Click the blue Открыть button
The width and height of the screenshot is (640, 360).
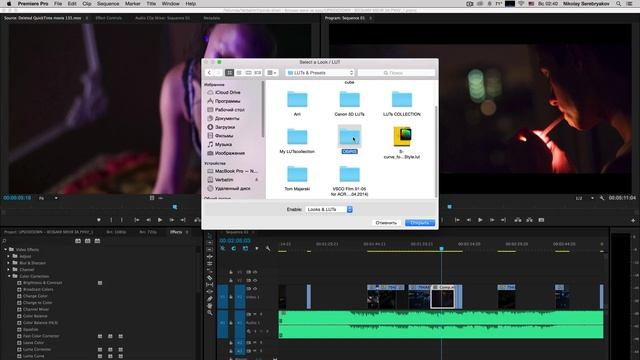pyautogui.click(x=420, y=223)
